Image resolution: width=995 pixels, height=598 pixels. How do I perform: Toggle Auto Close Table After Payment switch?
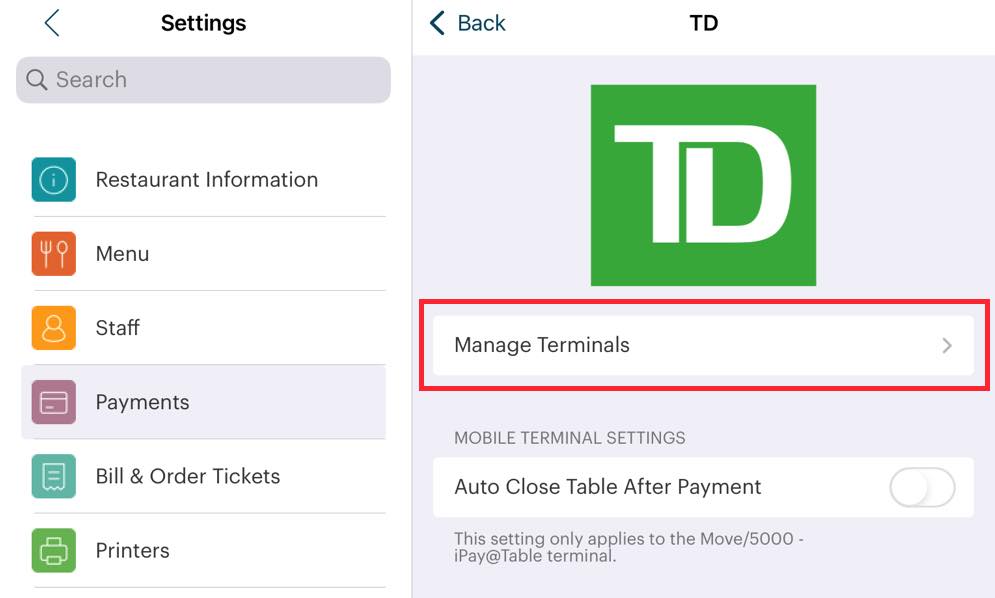[x=921, y=488]
